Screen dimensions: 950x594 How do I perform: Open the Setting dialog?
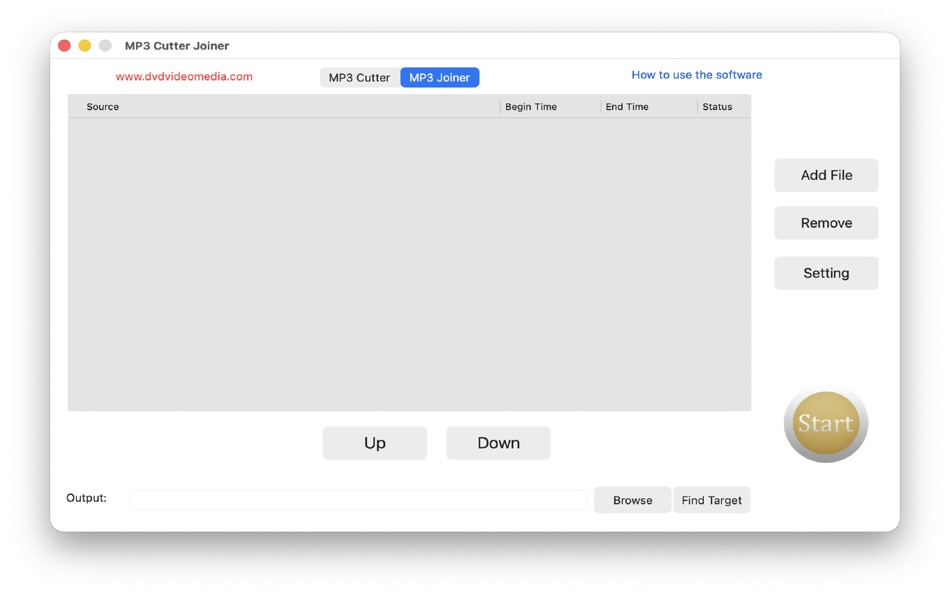(x=826, y=273)
